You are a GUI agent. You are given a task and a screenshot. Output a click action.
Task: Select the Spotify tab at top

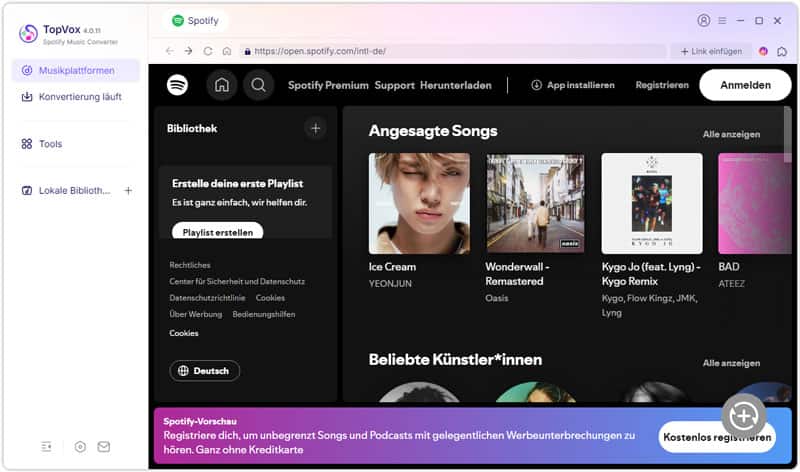pyautogui.click(x=195, y=20)
